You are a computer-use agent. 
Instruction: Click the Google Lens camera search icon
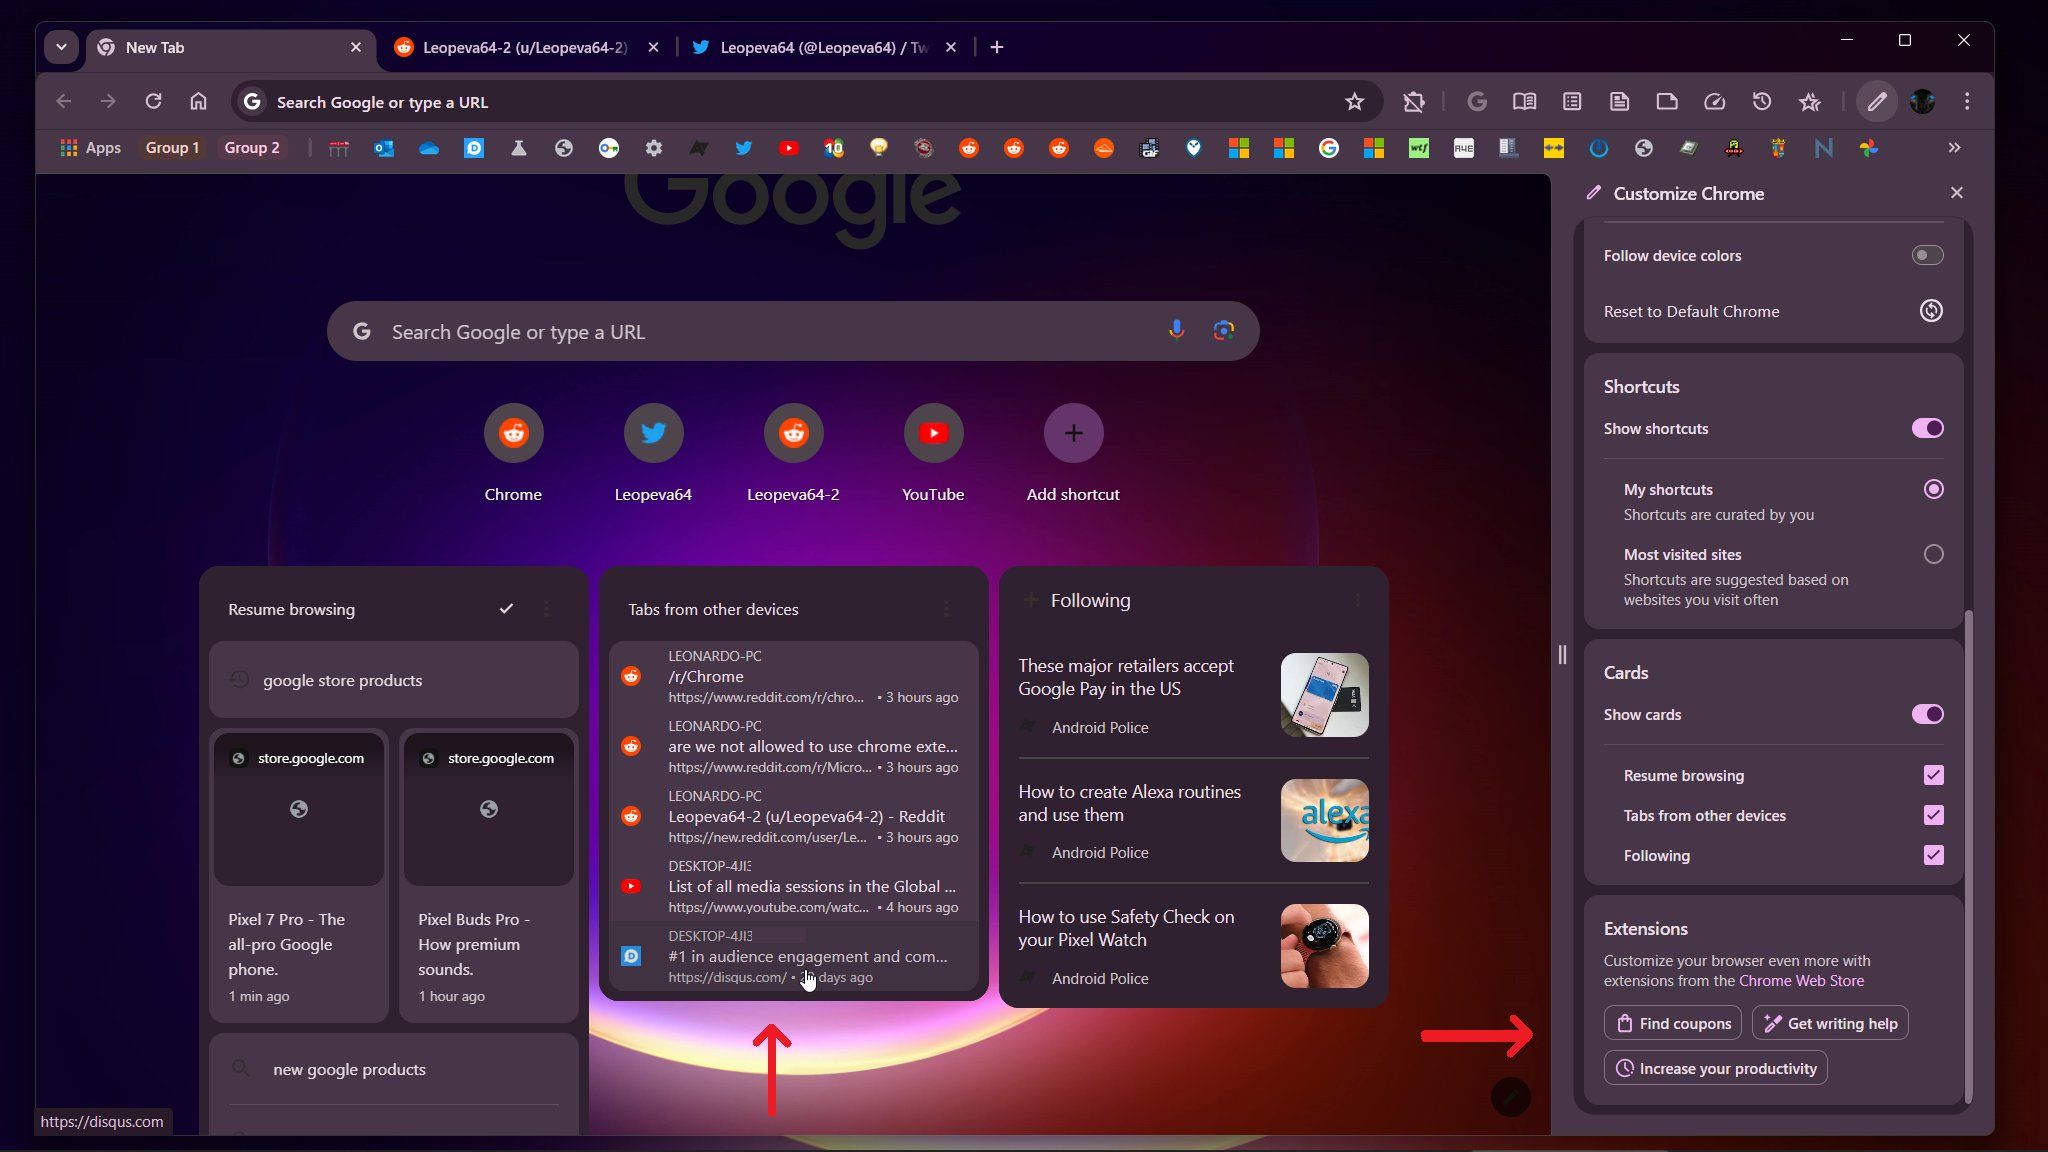click(x=1222, y=329)
